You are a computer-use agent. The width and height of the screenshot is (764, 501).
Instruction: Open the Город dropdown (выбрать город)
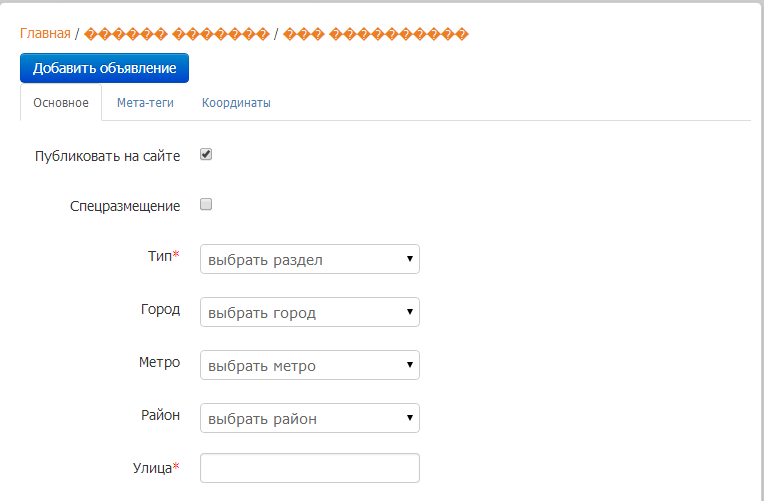tap(310, 312)
